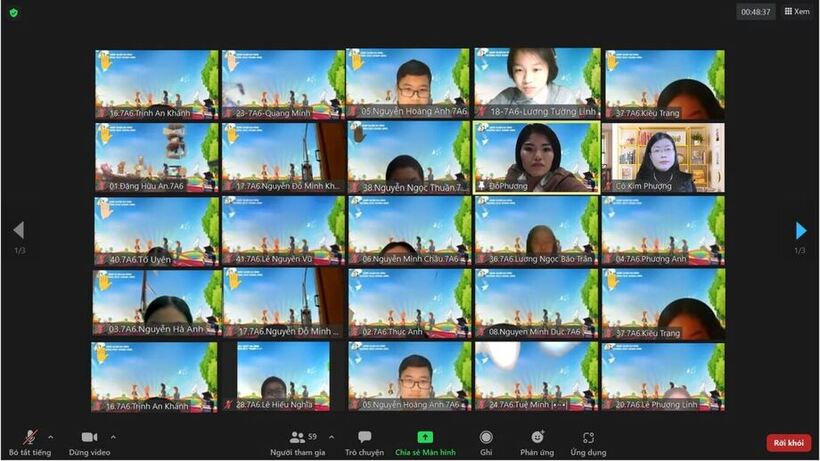
Task: Unmute microphone with Bỏ tắt tiếng
Action: coord(30,438)
